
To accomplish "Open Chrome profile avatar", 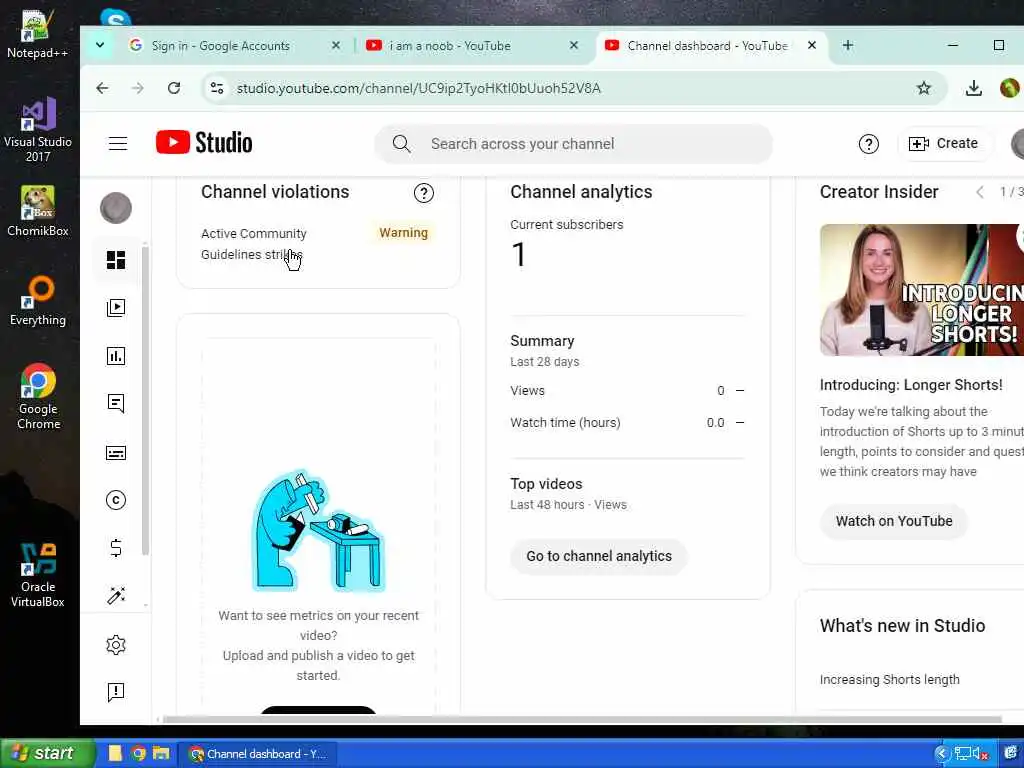I will click(1010, 88).
